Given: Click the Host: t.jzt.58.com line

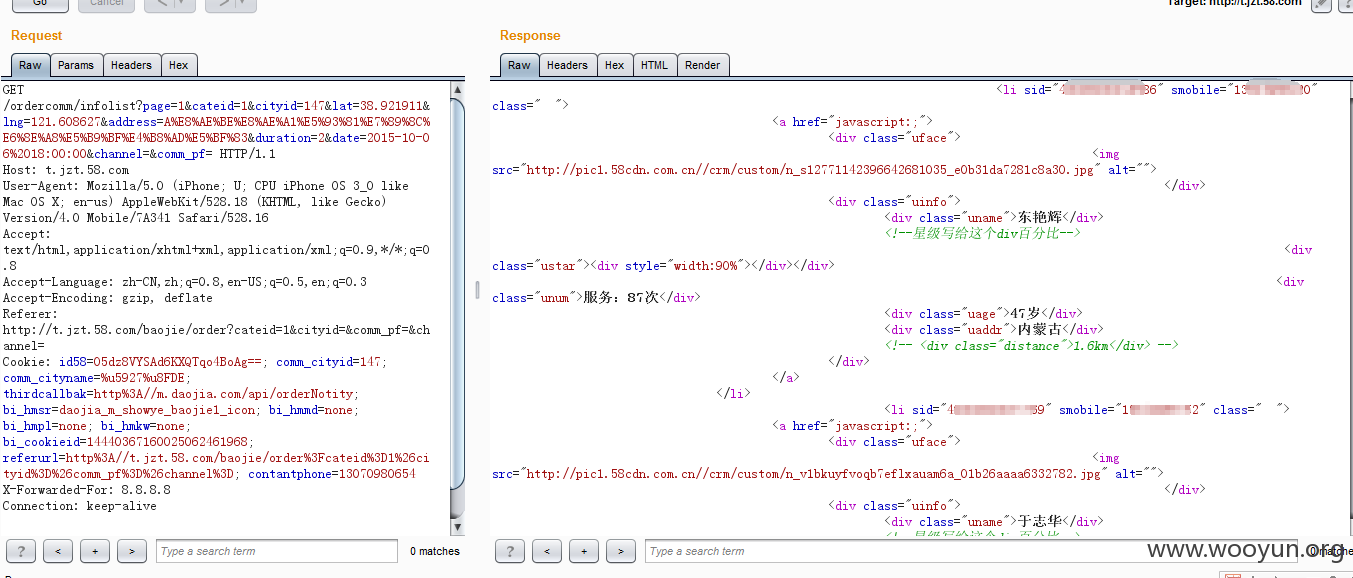Looking at the screenshot, I should click(66, 170).
